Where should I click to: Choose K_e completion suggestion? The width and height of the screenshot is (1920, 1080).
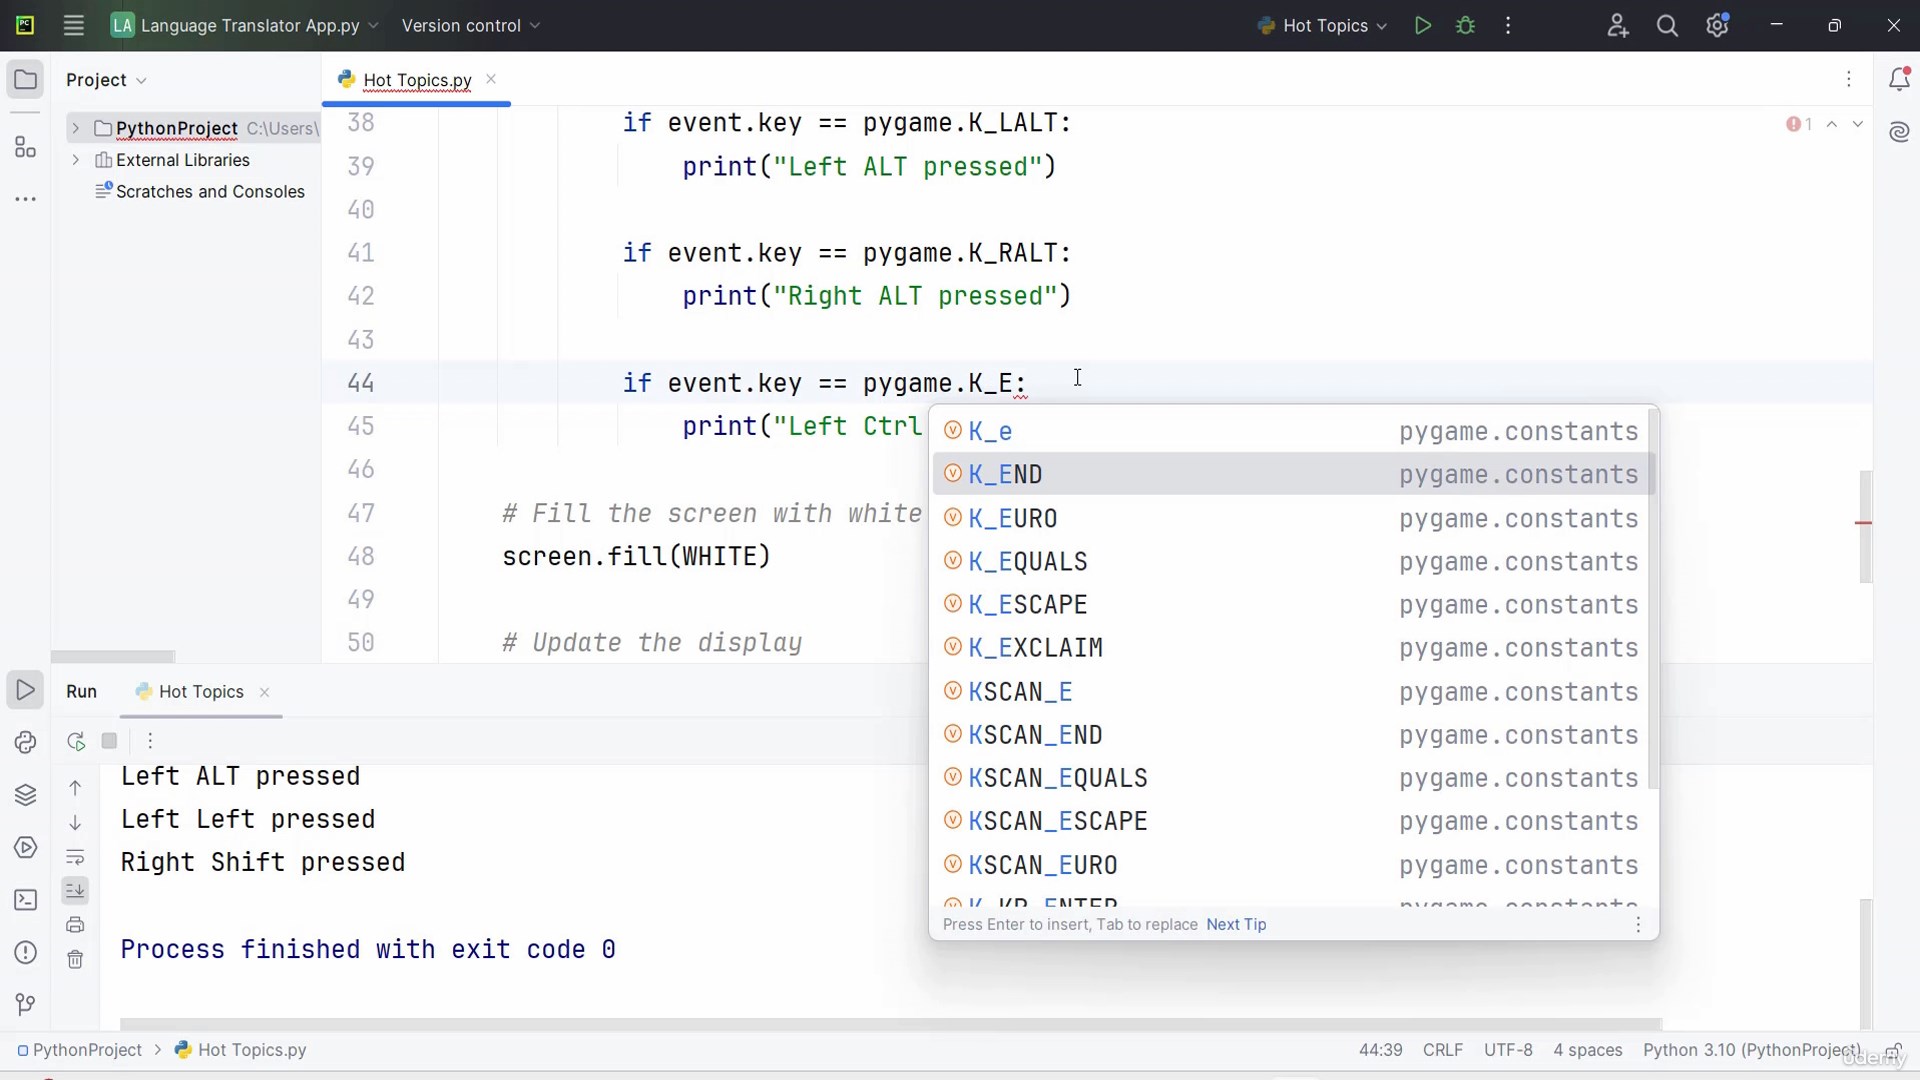click(x=1292, y=431)
